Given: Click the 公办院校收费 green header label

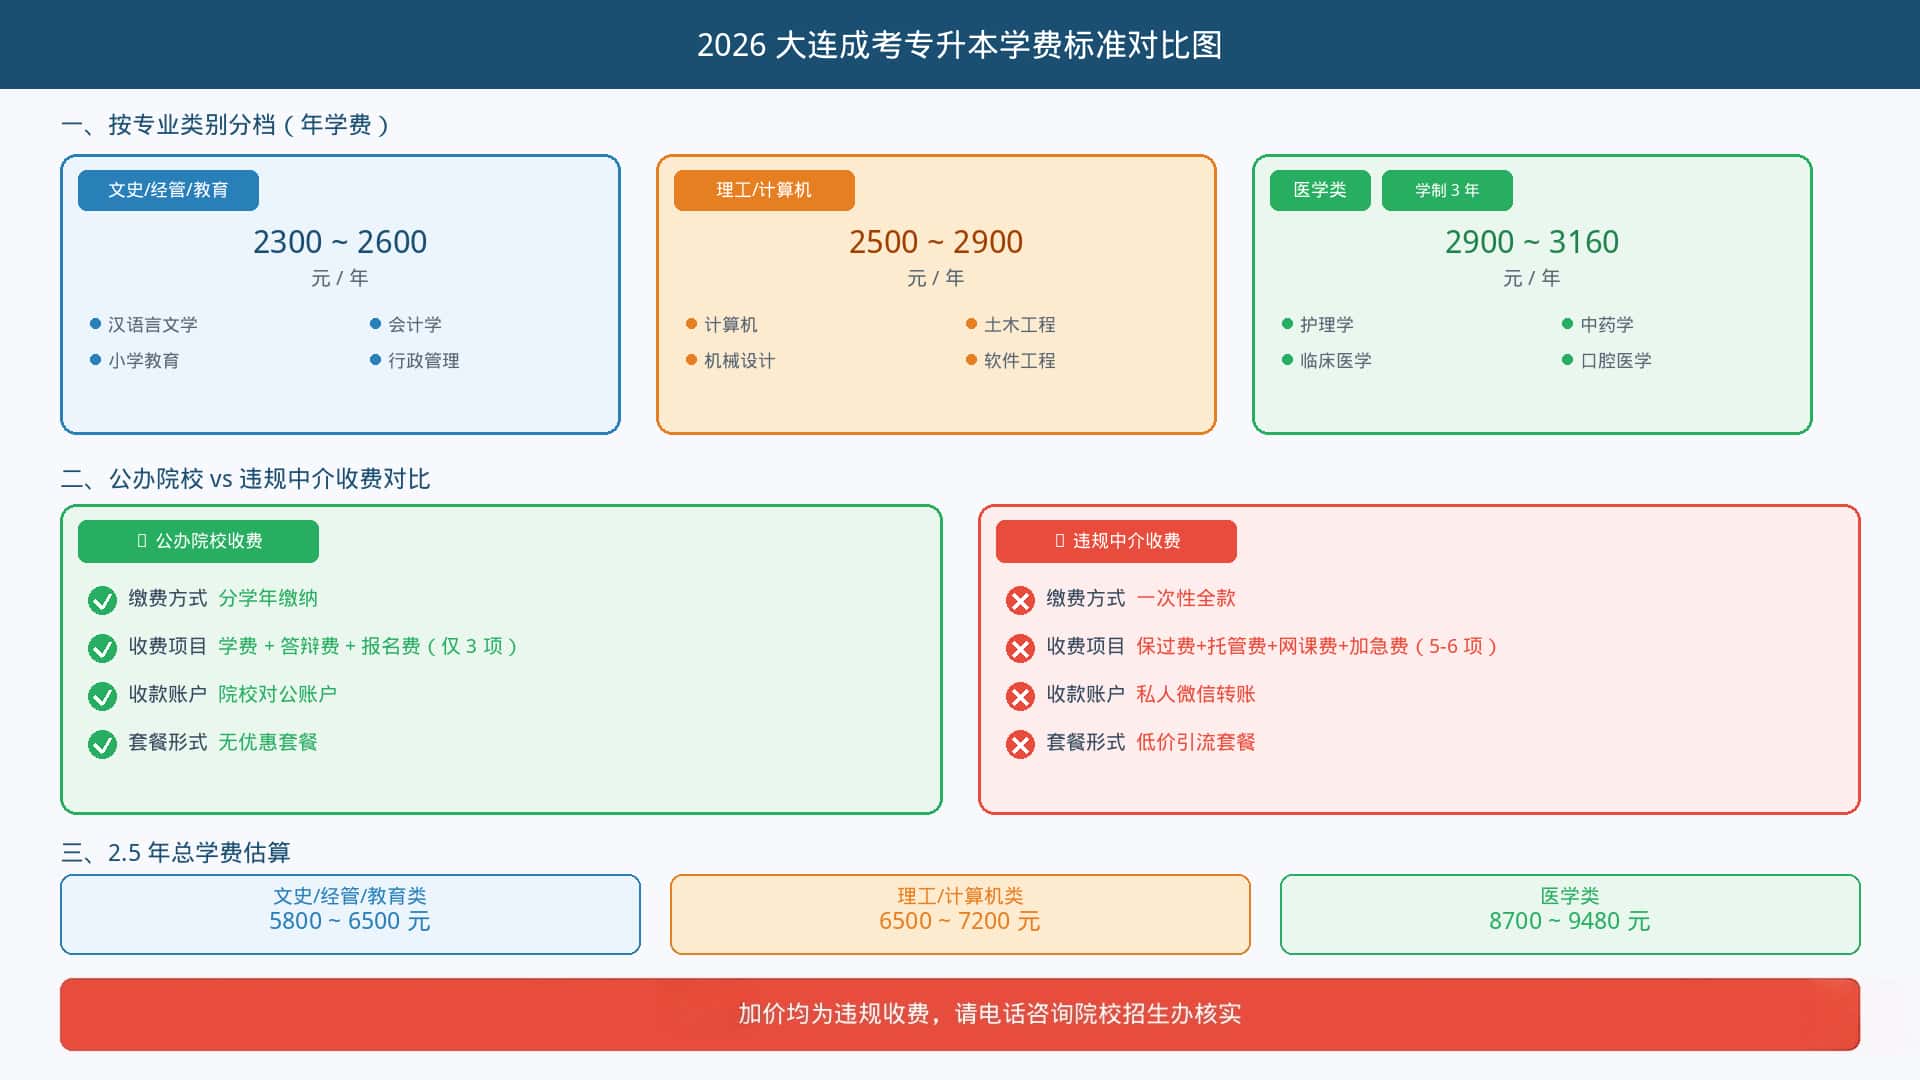Looking at the screenshot, I should click(x=198, y=541).
